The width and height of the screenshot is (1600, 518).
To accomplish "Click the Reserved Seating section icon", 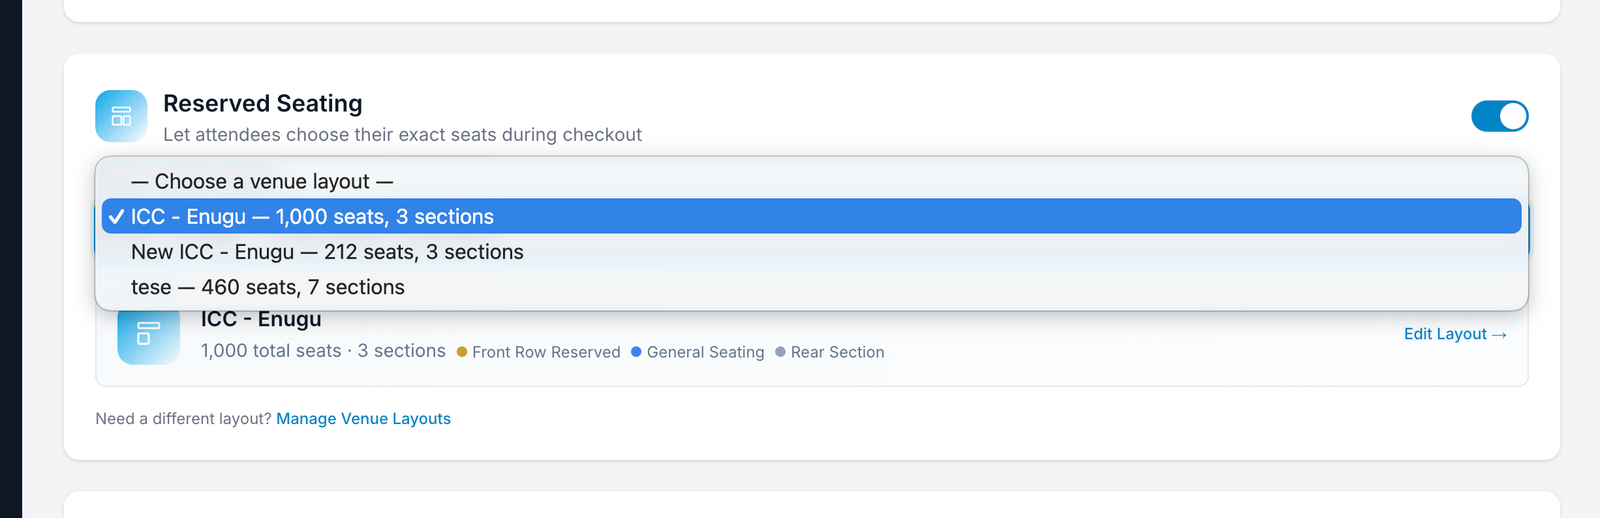I will tap(121, 116).
